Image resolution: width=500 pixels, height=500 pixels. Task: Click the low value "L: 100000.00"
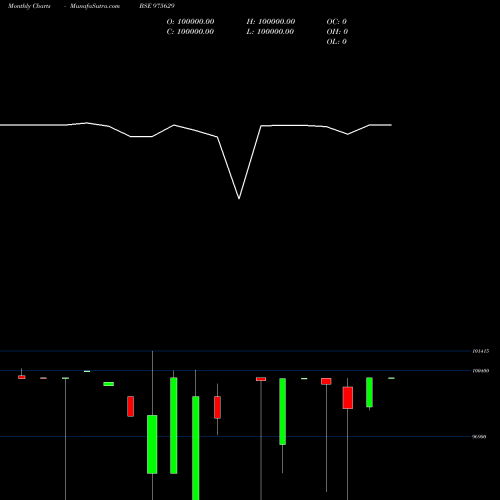tap(270, 32)
